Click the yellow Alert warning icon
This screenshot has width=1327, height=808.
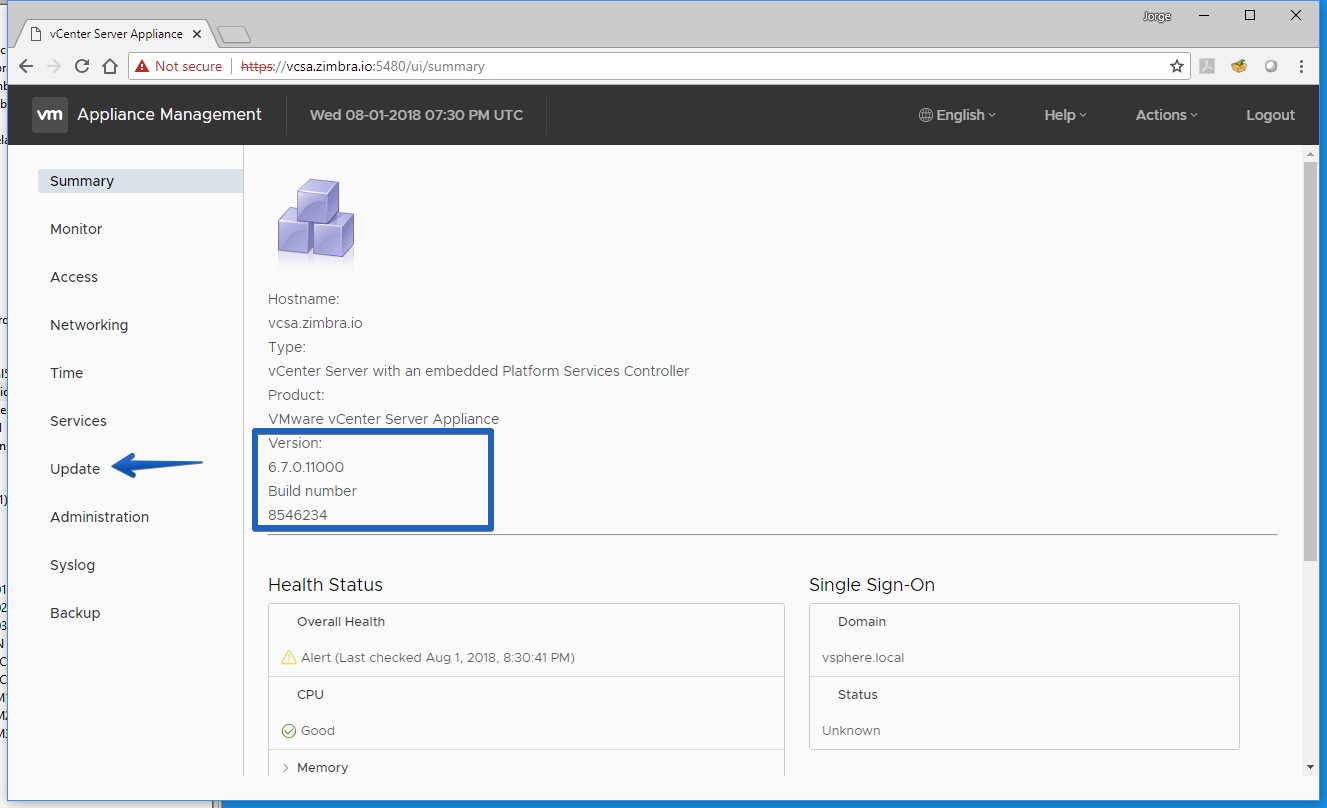tap(289, 657)
